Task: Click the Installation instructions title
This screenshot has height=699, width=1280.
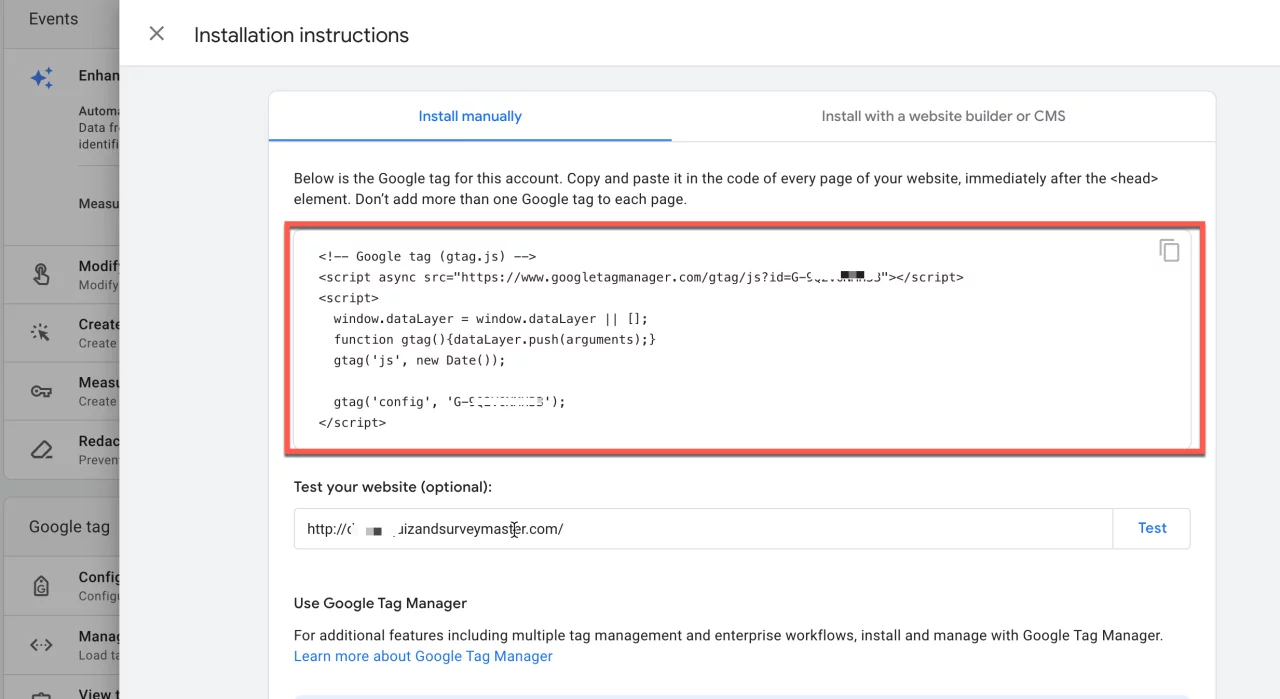Action: (301, 35)
